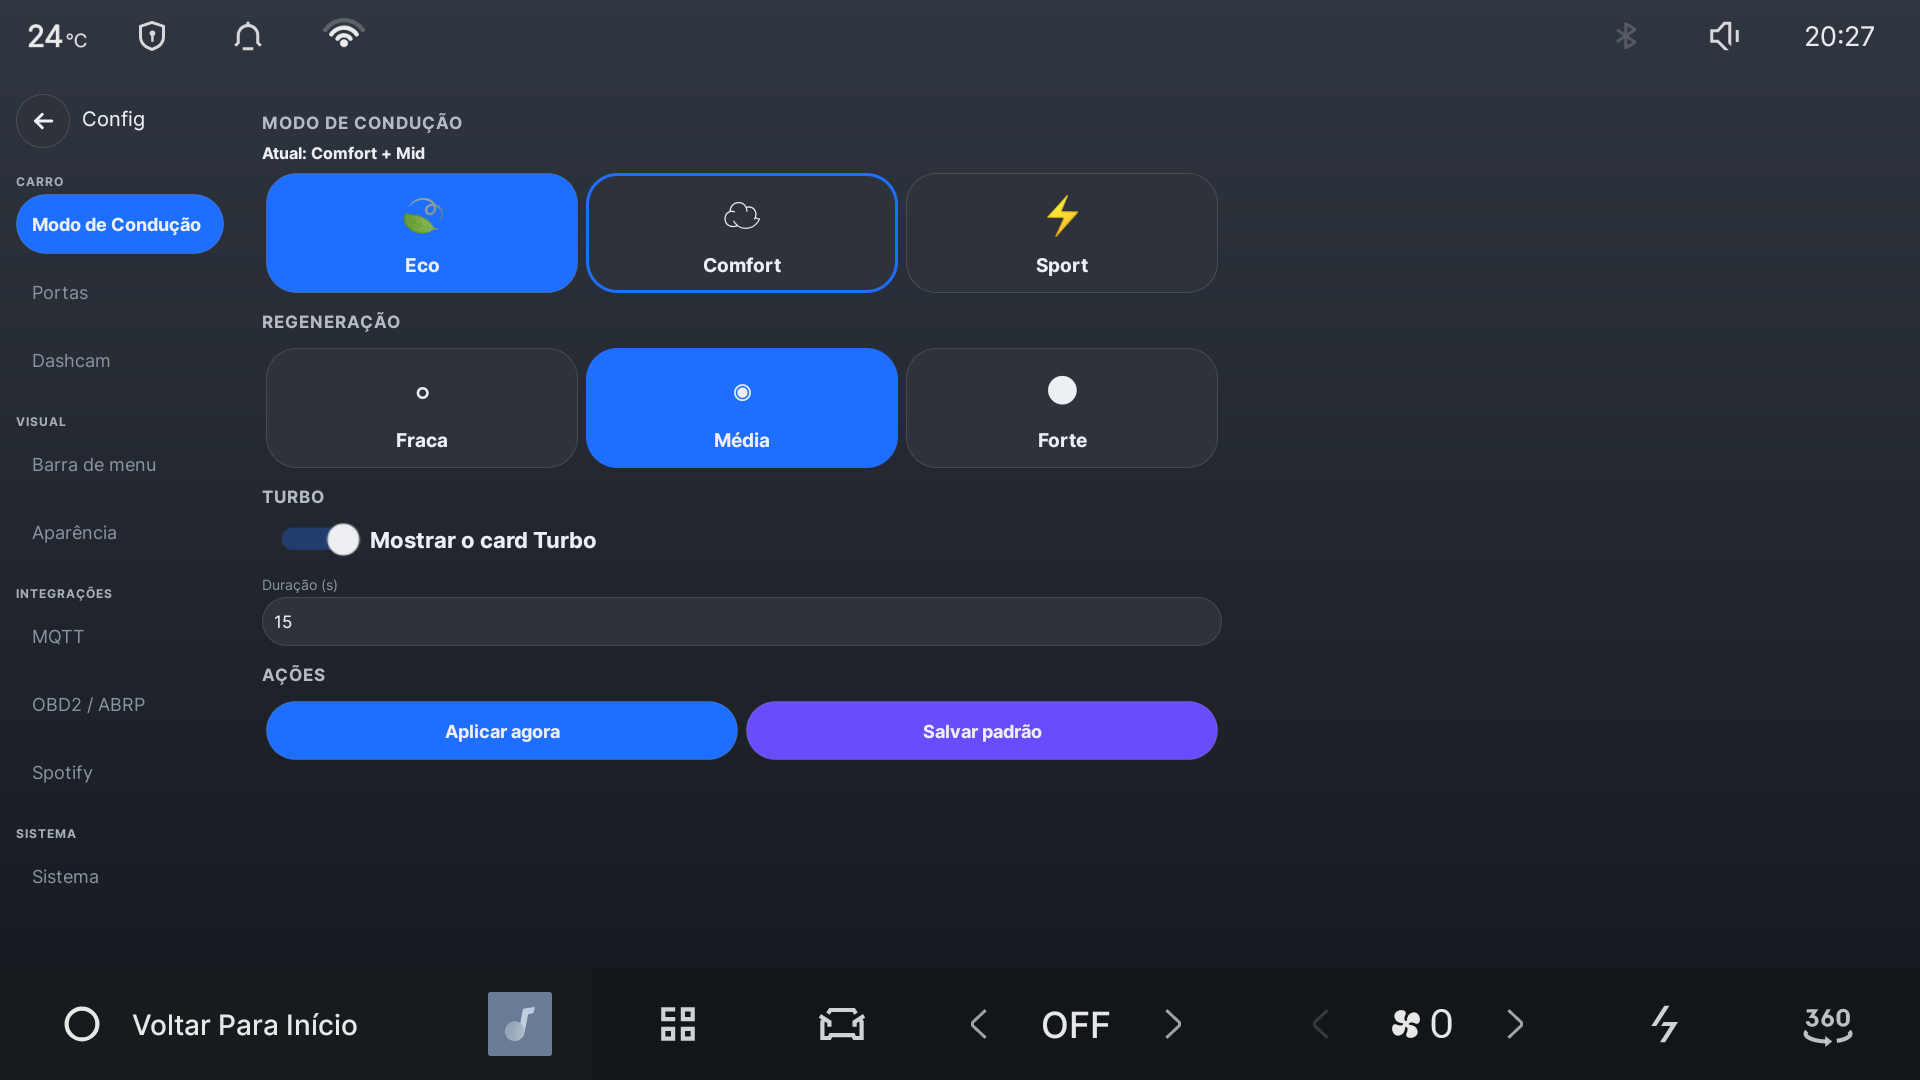Tap the 20:27 clock
This screenshot has width=1920, height=1080.
pos(1839,36)
